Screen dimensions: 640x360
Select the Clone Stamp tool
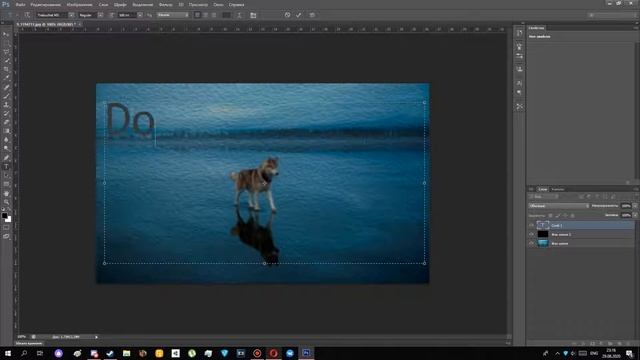point(6,105)
